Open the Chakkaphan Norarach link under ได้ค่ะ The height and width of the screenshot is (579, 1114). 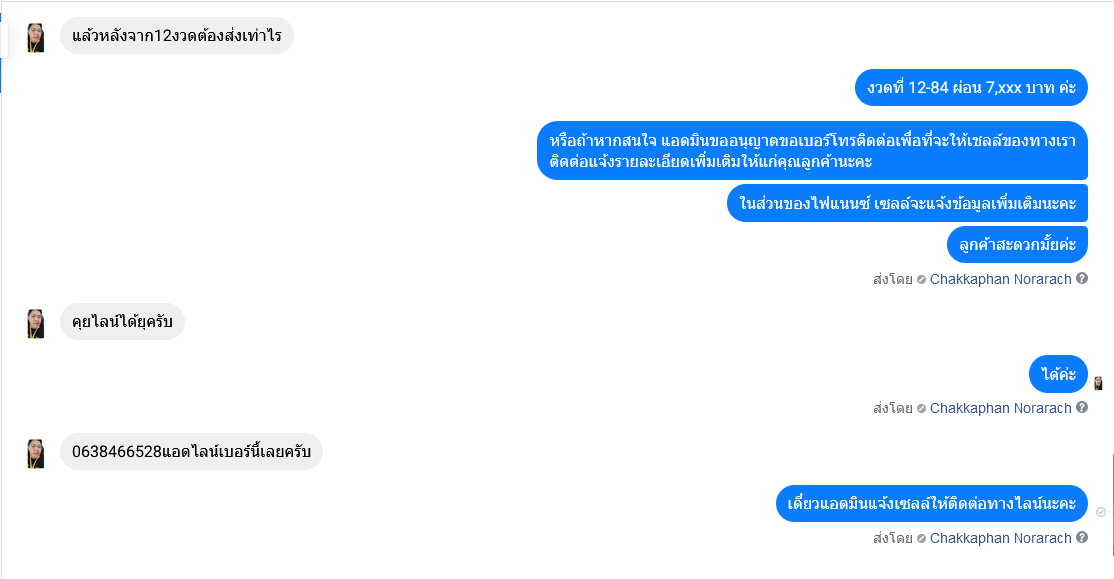pos(1000,408)
